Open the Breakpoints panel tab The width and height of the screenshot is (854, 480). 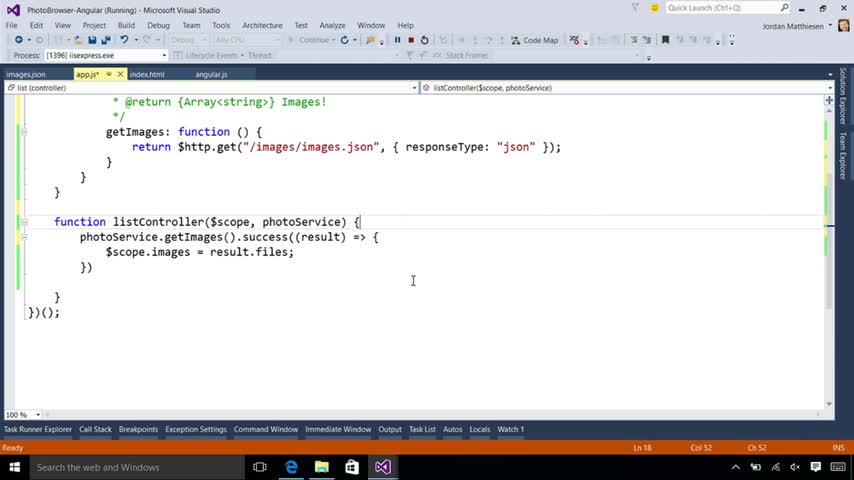tap(138, 429)
